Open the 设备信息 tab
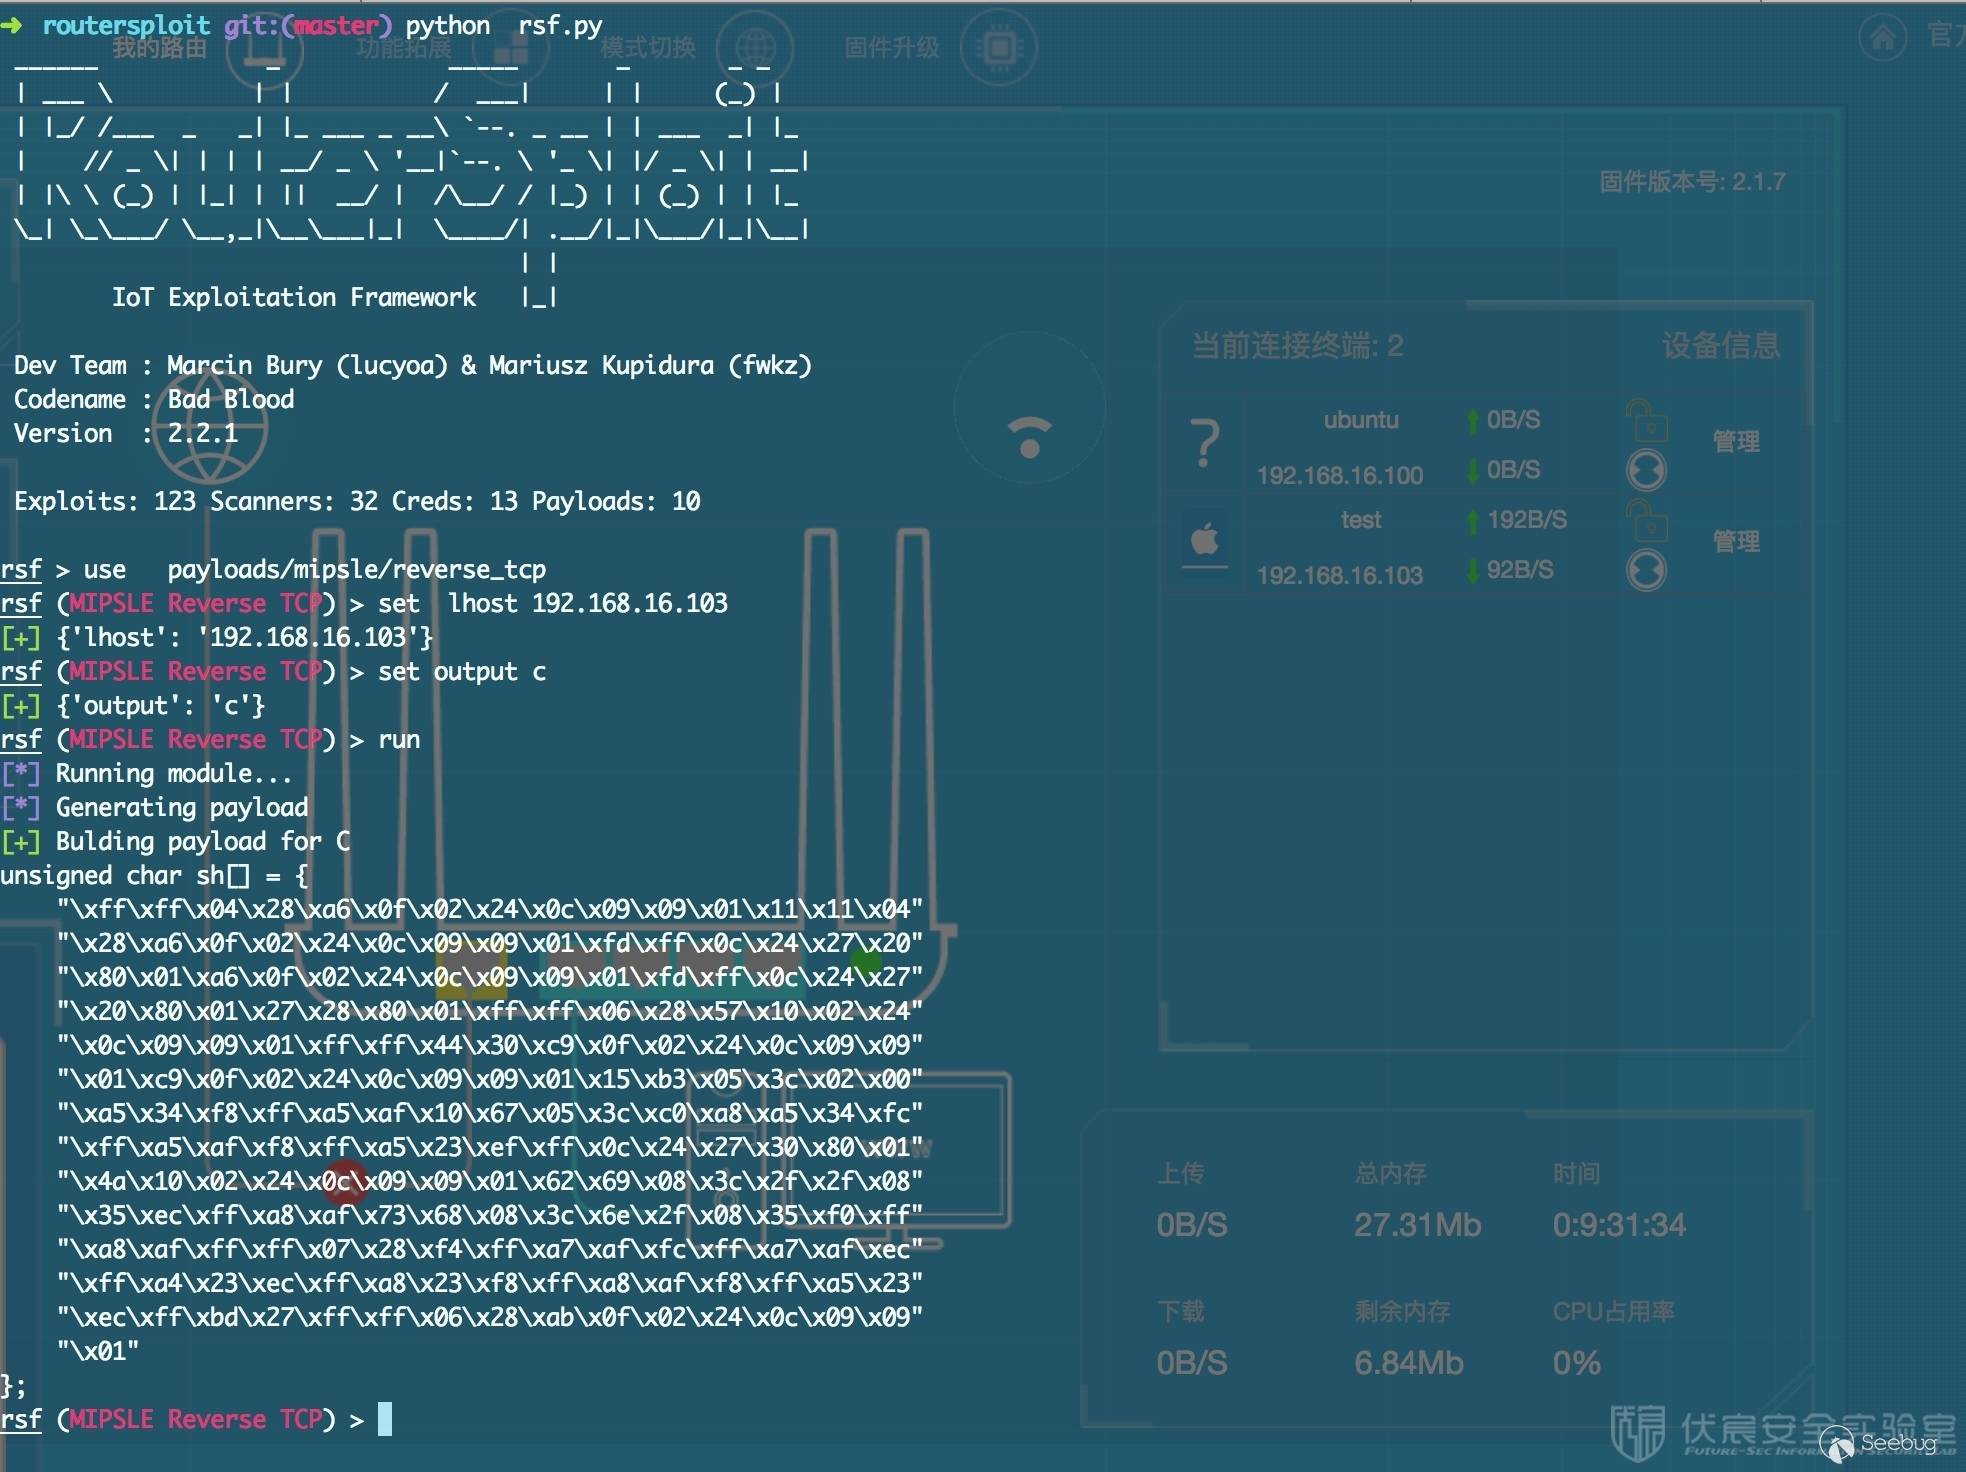Image resolution: width=1966 pixels, height=1472 pixels. click(1721, 345)
